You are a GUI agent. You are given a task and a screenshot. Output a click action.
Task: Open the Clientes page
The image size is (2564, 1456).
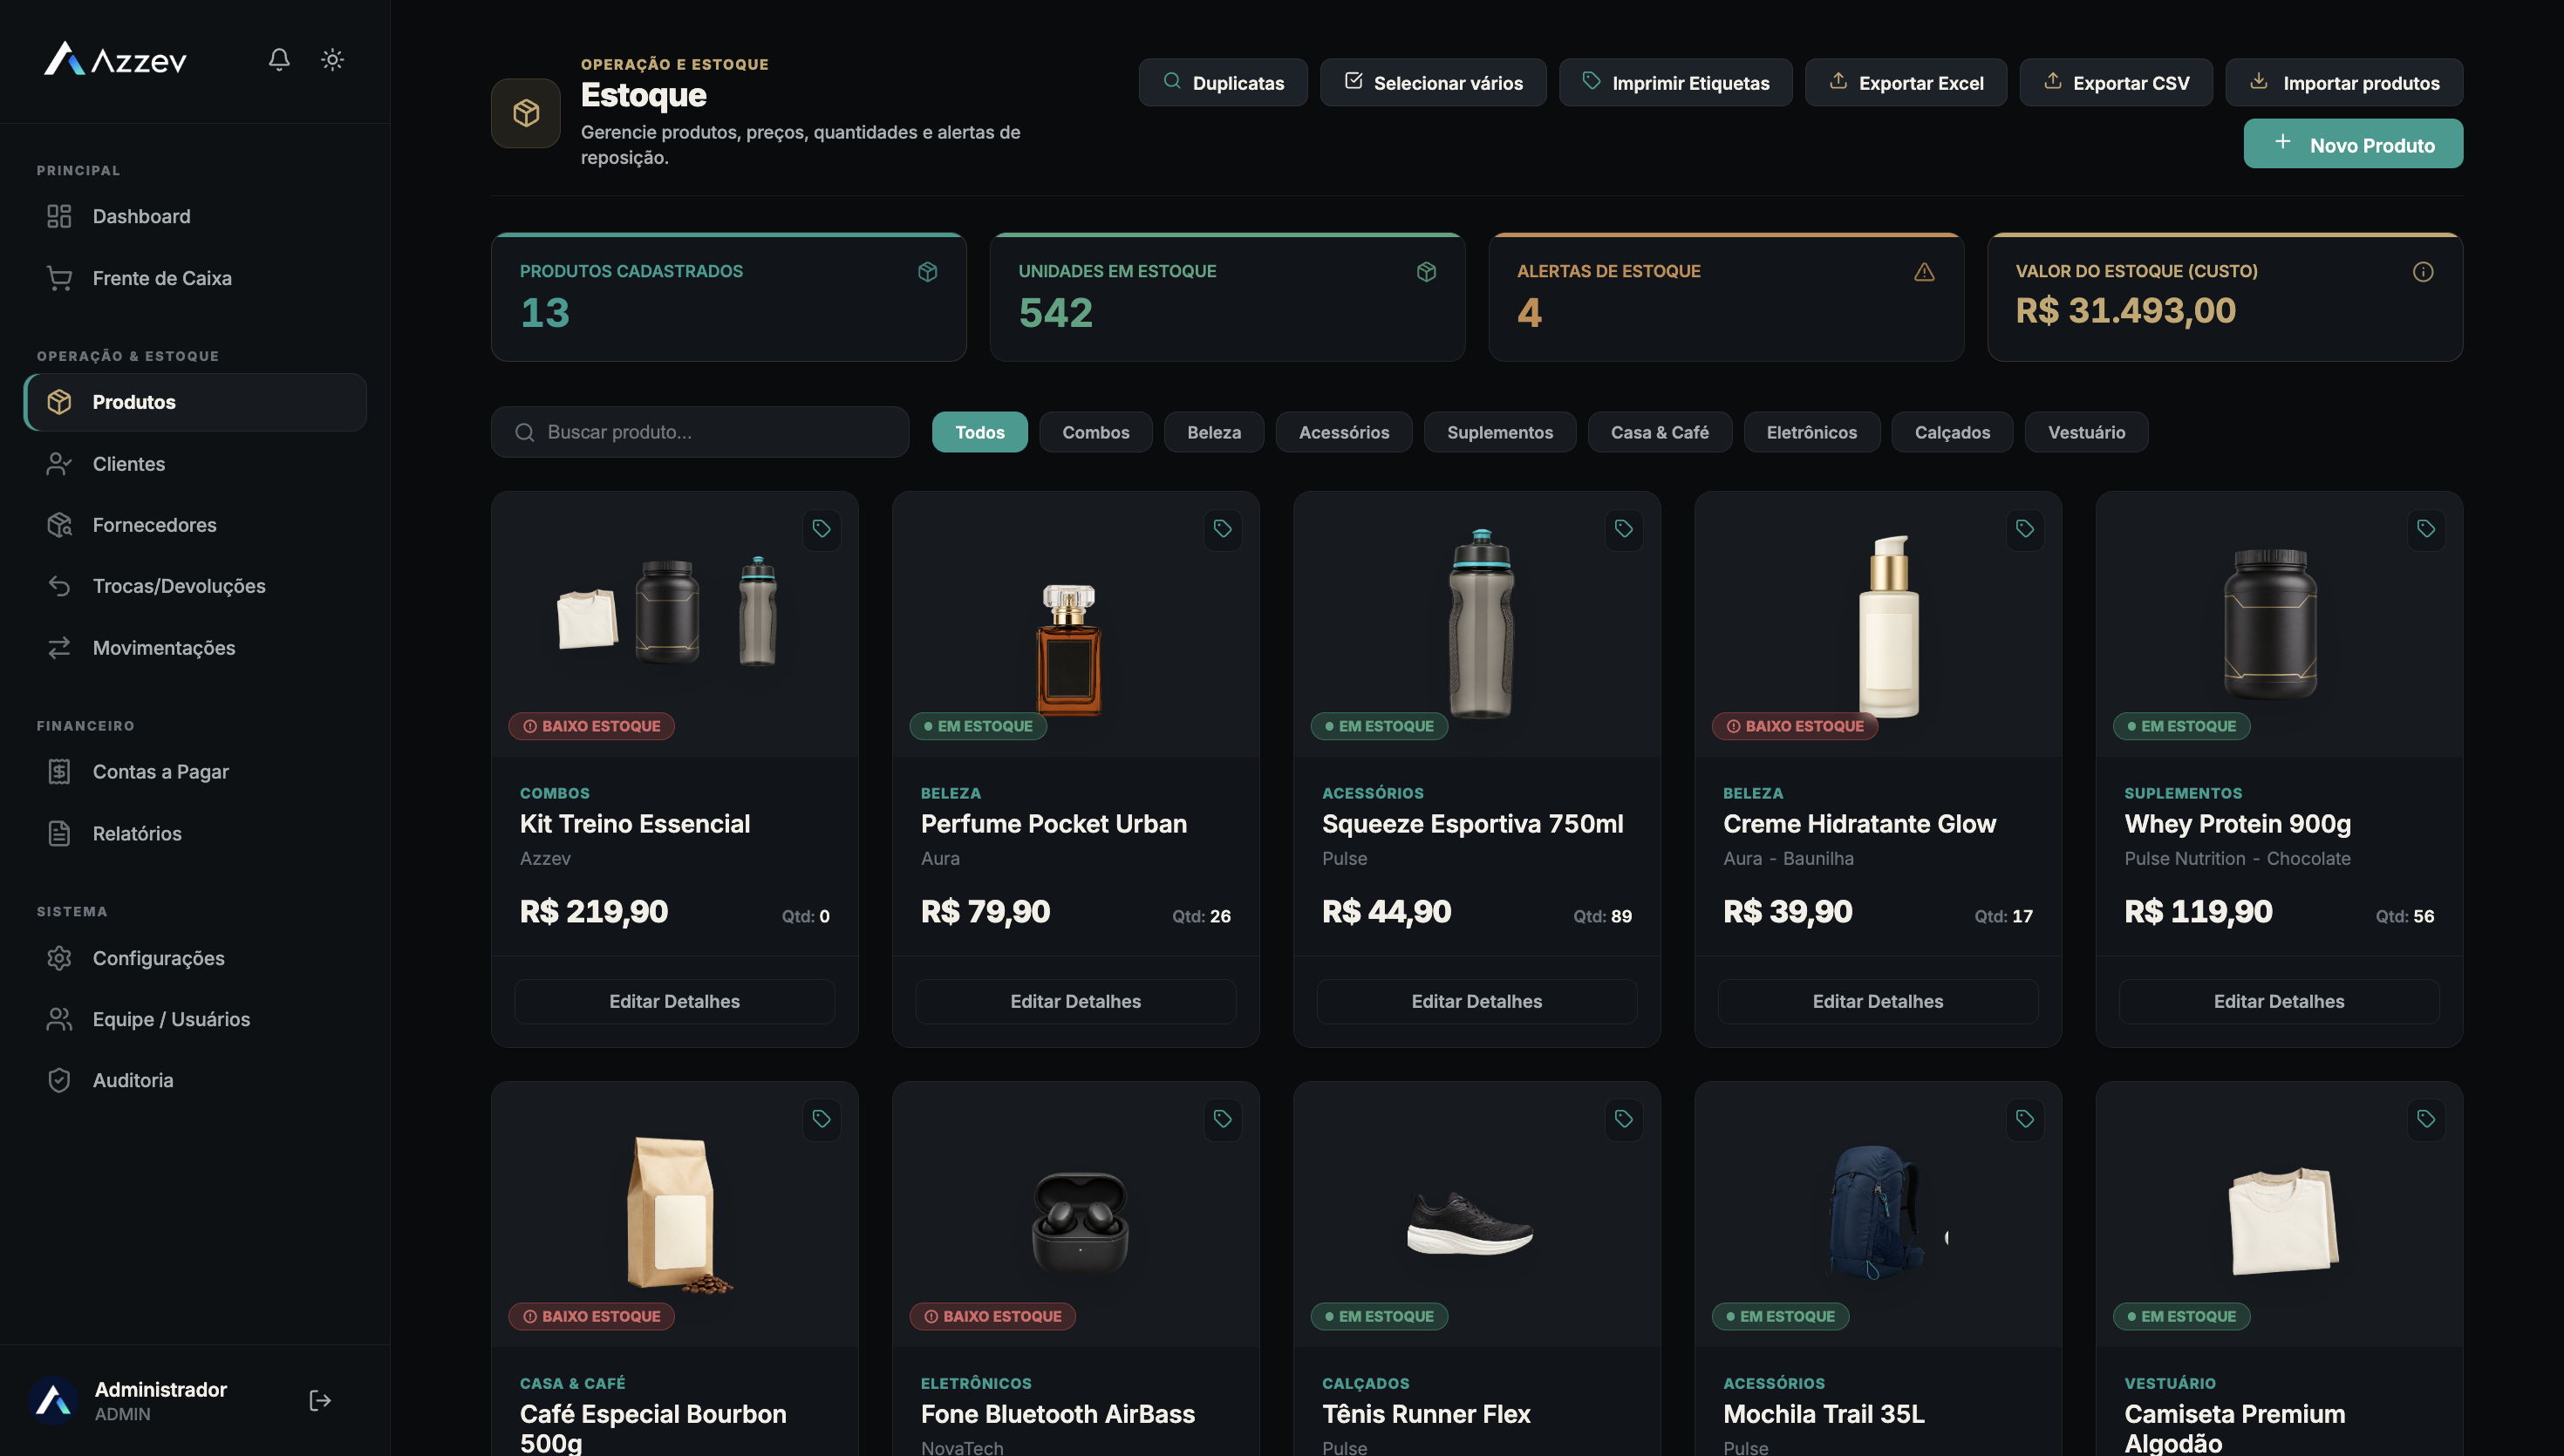pyautogui.click(x=196, y=464)
